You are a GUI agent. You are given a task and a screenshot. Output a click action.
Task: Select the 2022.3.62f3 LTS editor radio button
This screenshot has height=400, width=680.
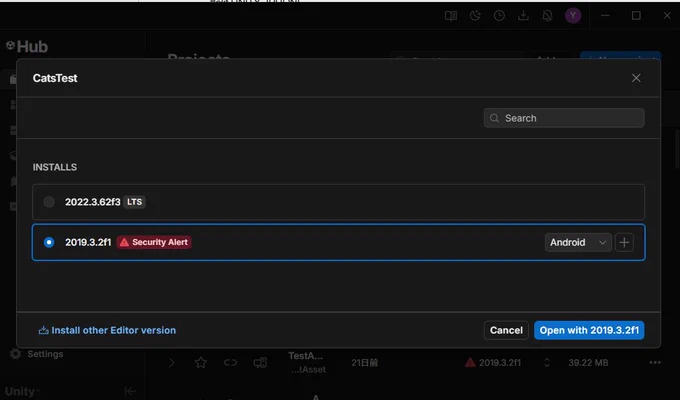coord(49,202)
